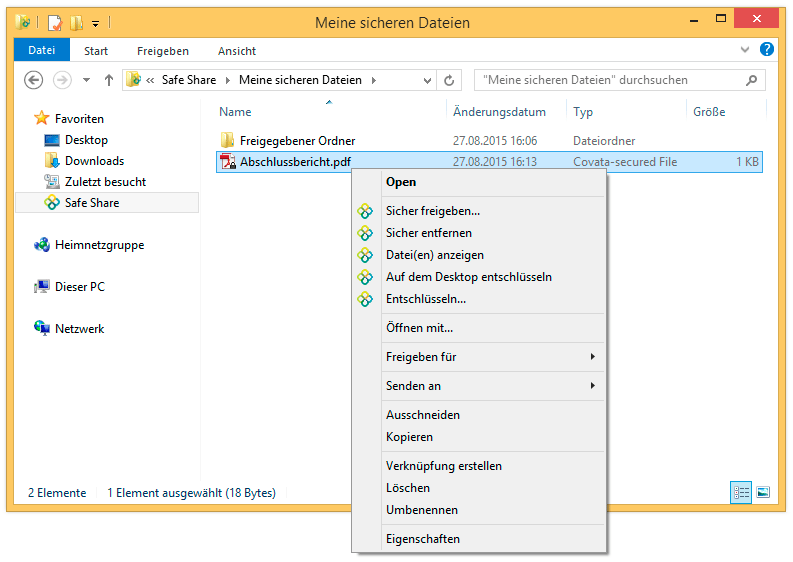Click Safe Share icon beside 'Sicher entfernen'
Image resolution: width=793 pixels, height=562 pixels.
(365, 233)
